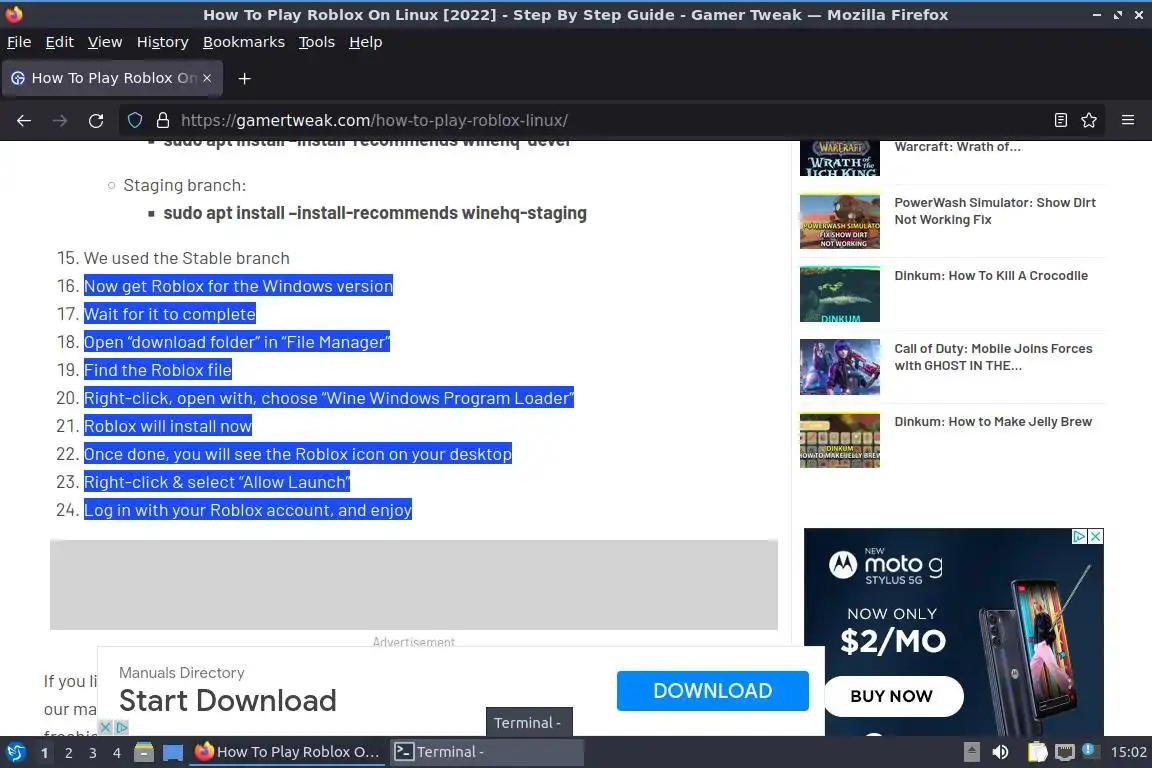
Task: Click the Dinkum crocodile thumbnail
Action: click(840, 294)
